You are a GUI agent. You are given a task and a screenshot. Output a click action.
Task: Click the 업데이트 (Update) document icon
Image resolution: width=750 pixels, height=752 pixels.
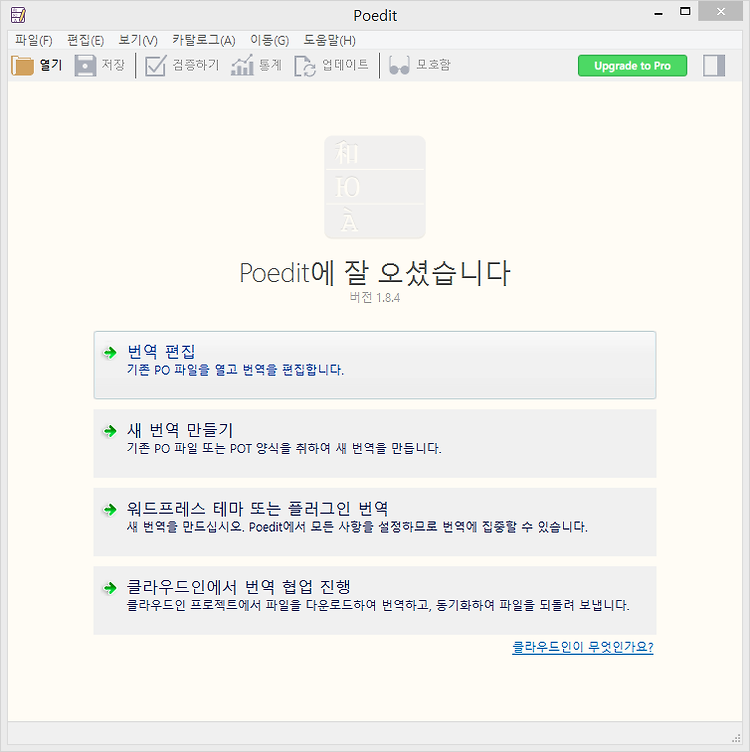pos(305,66)
